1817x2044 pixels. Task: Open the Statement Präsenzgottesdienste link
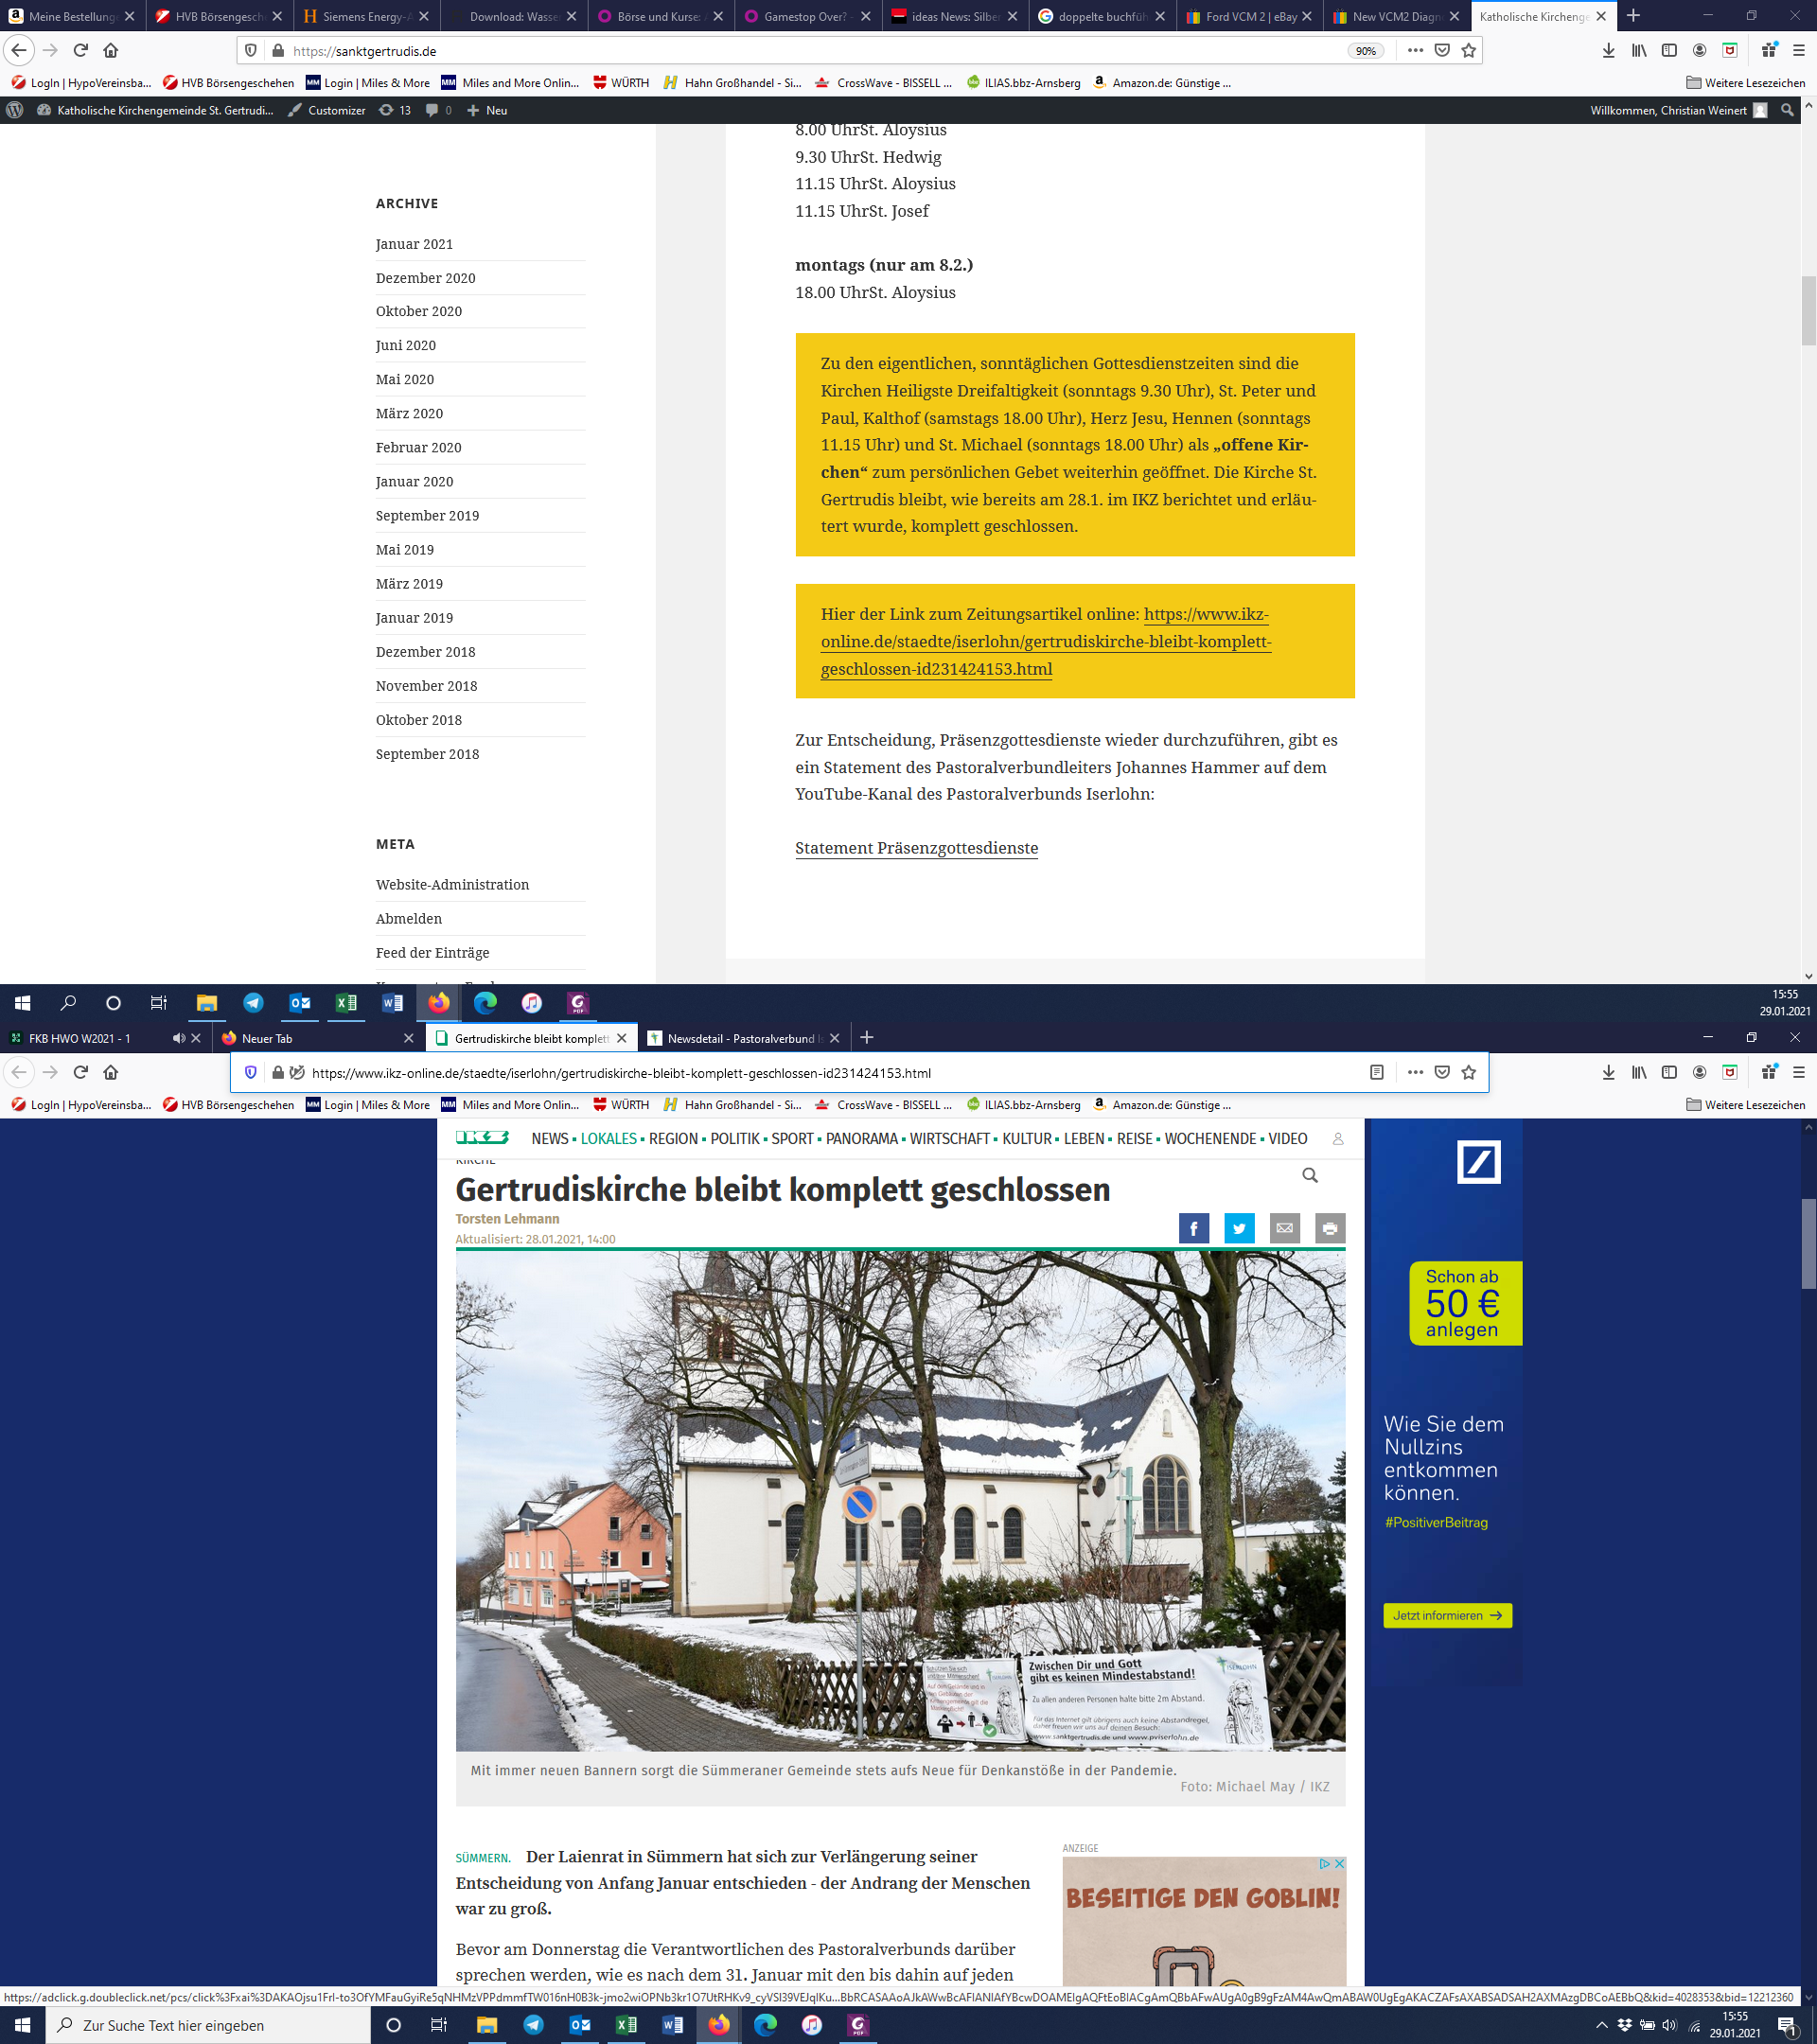click(x=916, y=848)
